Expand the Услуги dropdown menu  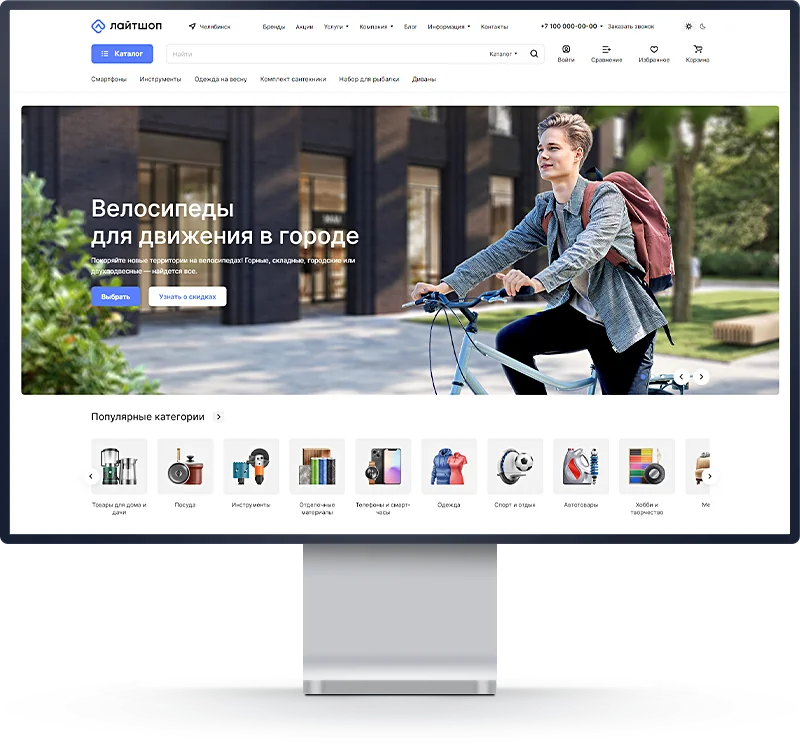coord(336,27)
